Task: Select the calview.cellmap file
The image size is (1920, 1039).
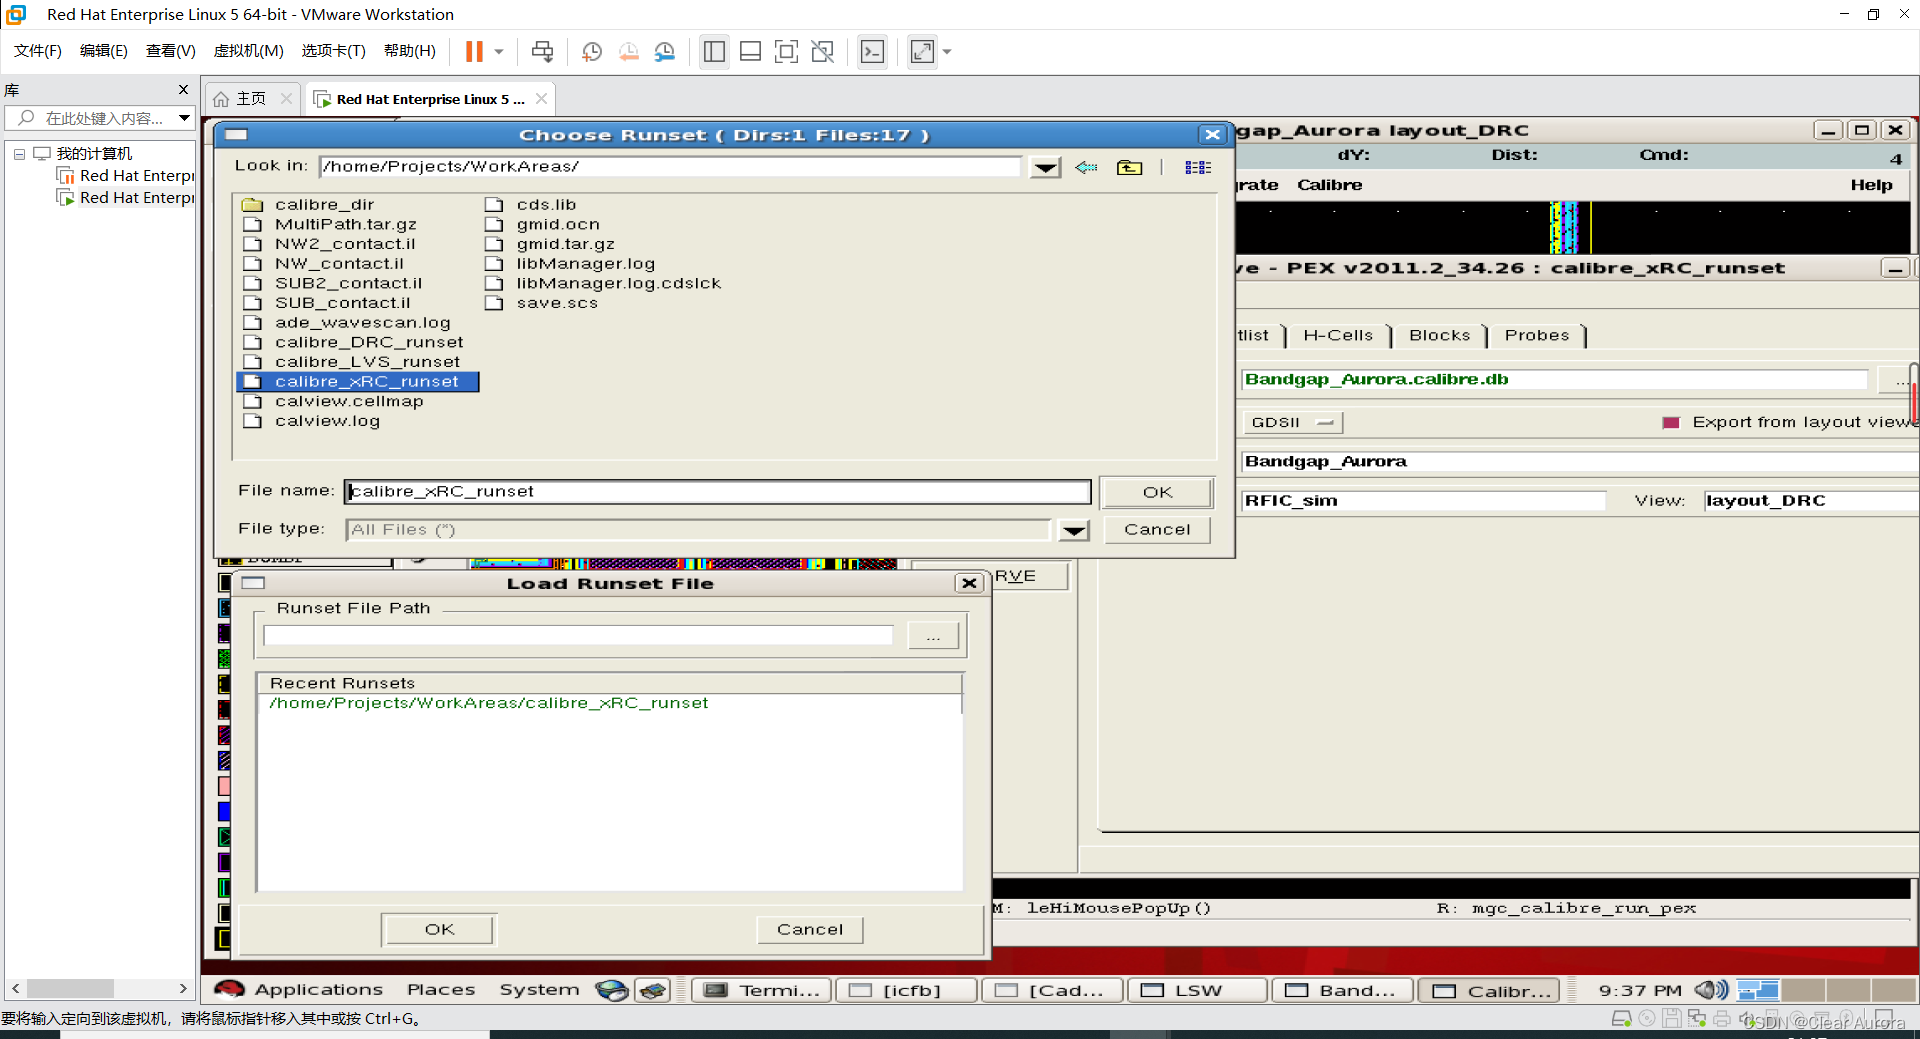Action: tap(334, 401)
